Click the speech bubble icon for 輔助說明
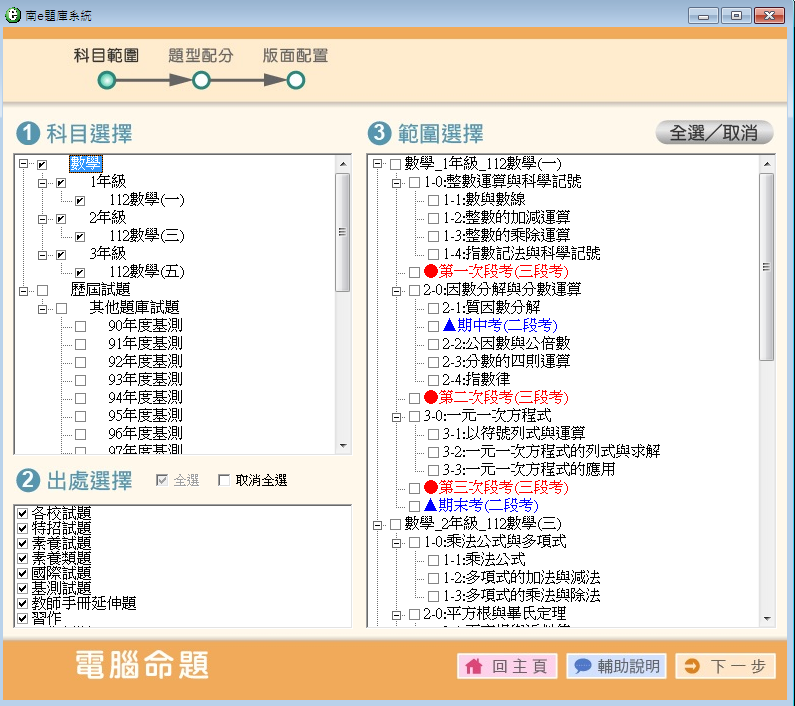This screenshot has width=795, height=706. click(x=582, y=667)
